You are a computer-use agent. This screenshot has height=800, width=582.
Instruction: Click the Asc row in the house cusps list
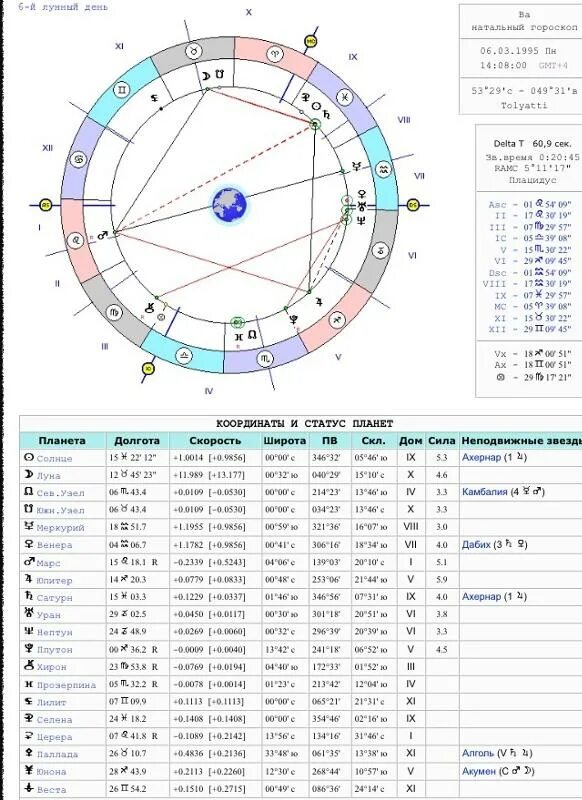529,205
